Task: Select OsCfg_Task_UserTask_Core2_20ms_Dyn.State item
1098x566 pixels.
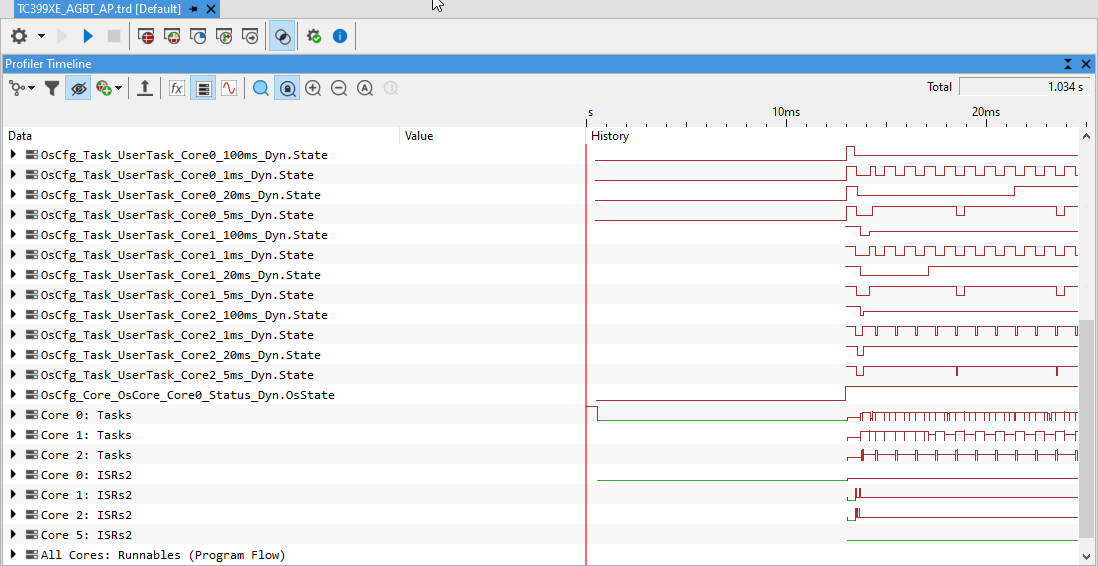Action: tap(181, 354)
